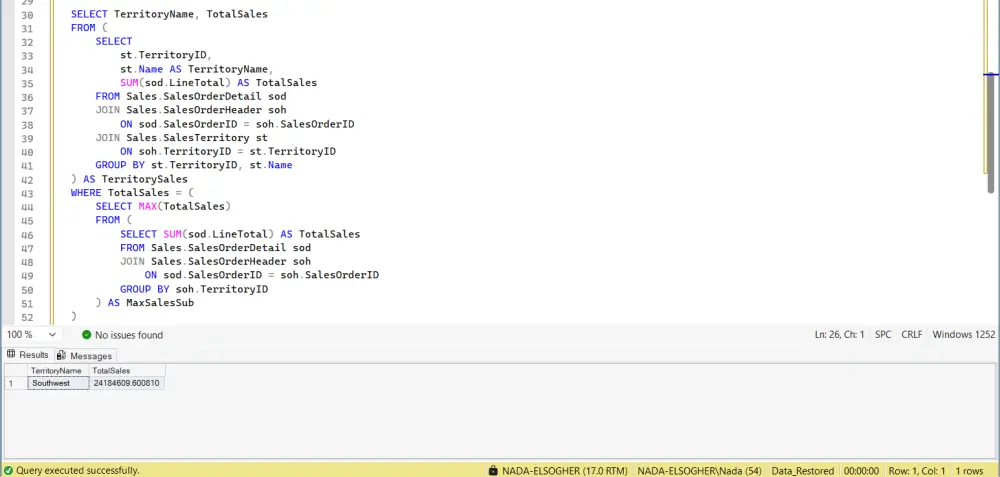Switch to the Results tab
Screen dimensions: 1000x477
[x=27, y=355]
